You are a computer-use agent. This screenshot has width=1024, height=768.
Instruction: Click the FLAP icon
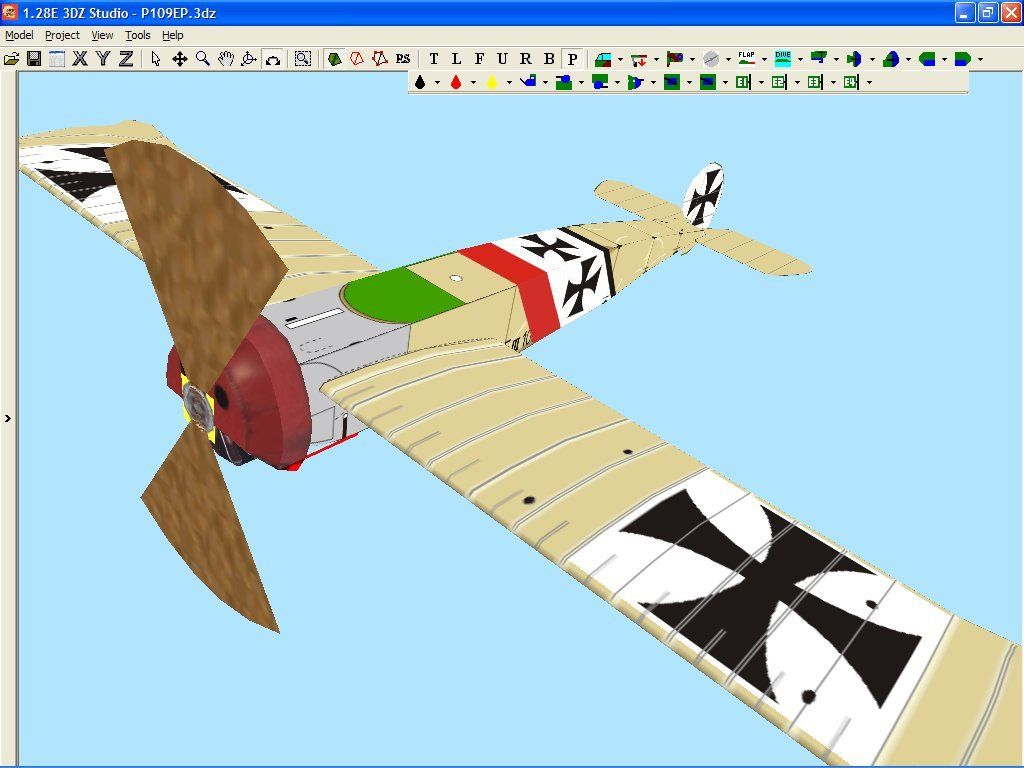click(x=746, y=59)
